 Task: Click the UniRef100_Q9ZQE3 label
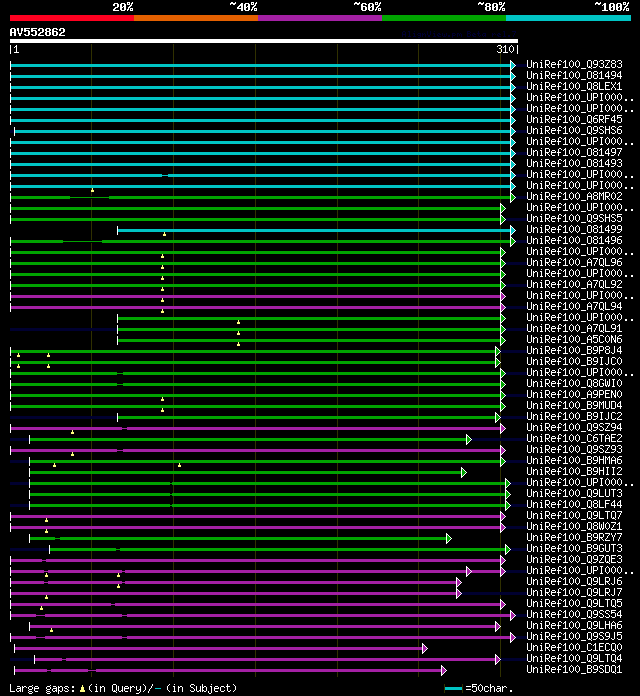(x=574, y=560)
